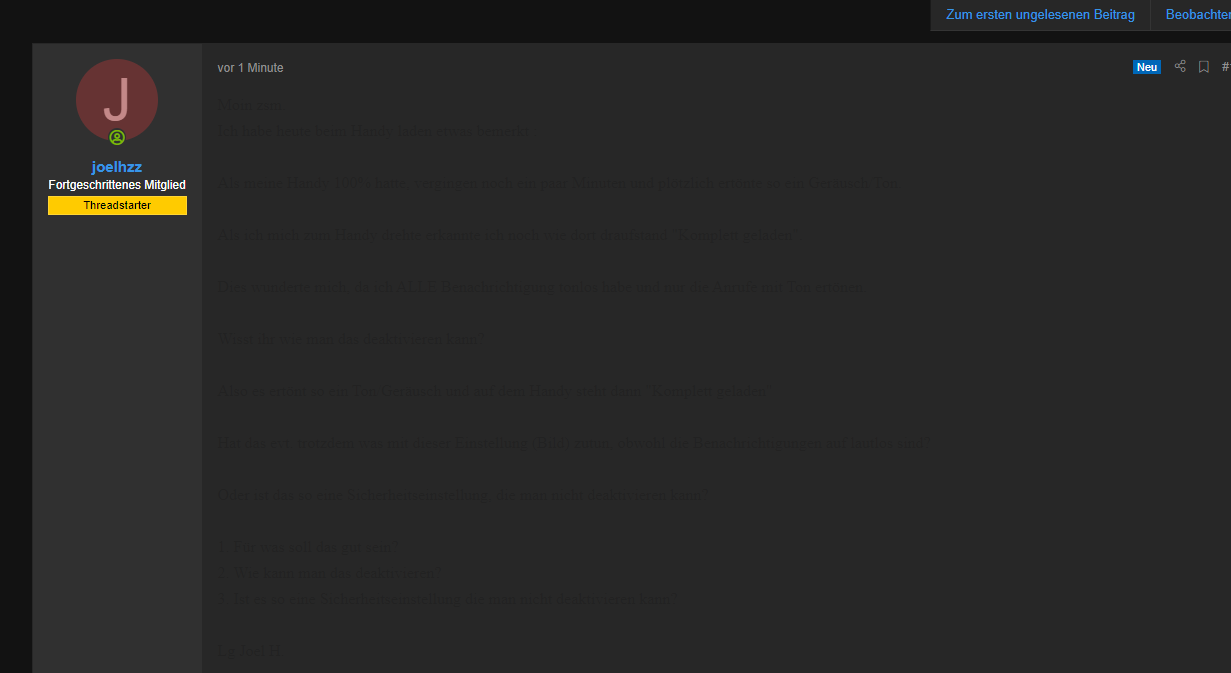This screenshot has height=673, width=1231.
Task: Click the Beobachten button
Action: pyautogui.click(x=1198, y=15)
